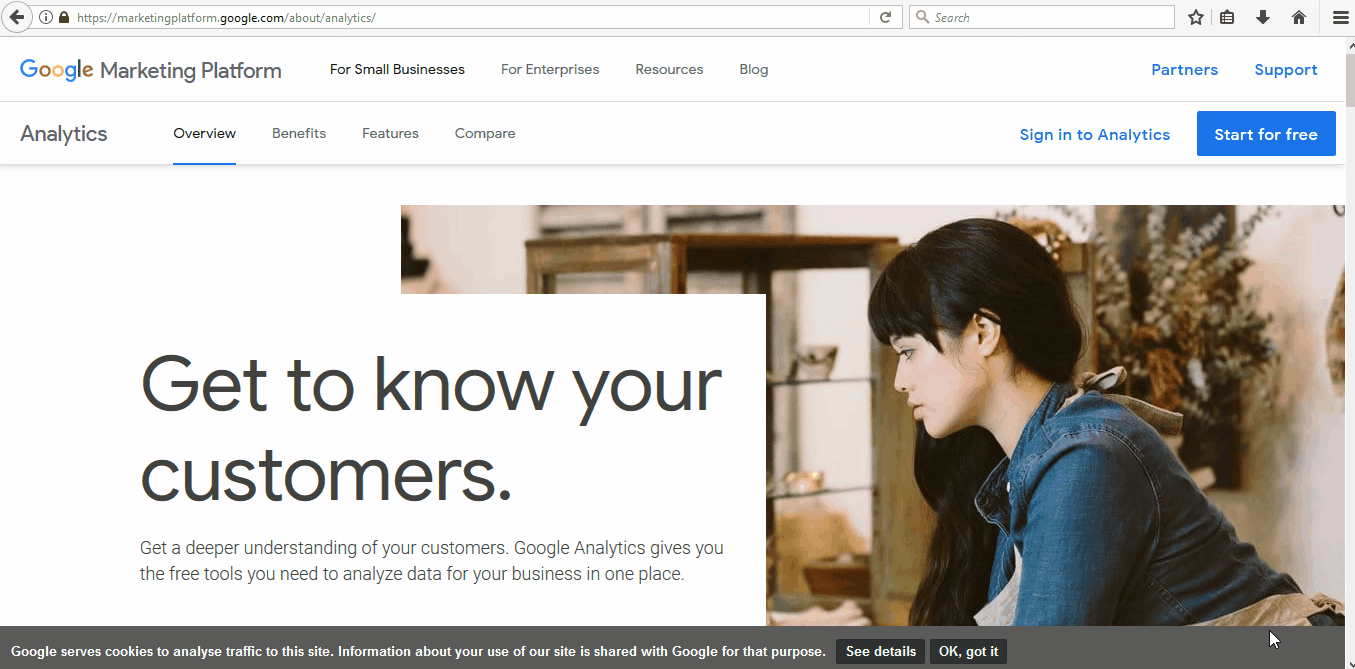Click the hero photo of woman

[x=1055, y=415]
